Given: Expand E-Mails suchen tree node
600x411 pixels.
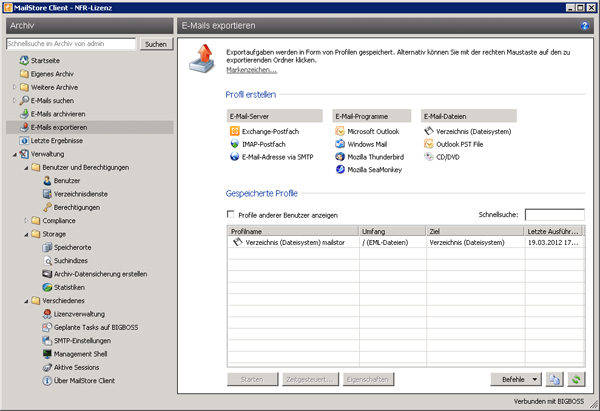Looking at the screenshot, I should pyautogui.click(x=15, y=101).
